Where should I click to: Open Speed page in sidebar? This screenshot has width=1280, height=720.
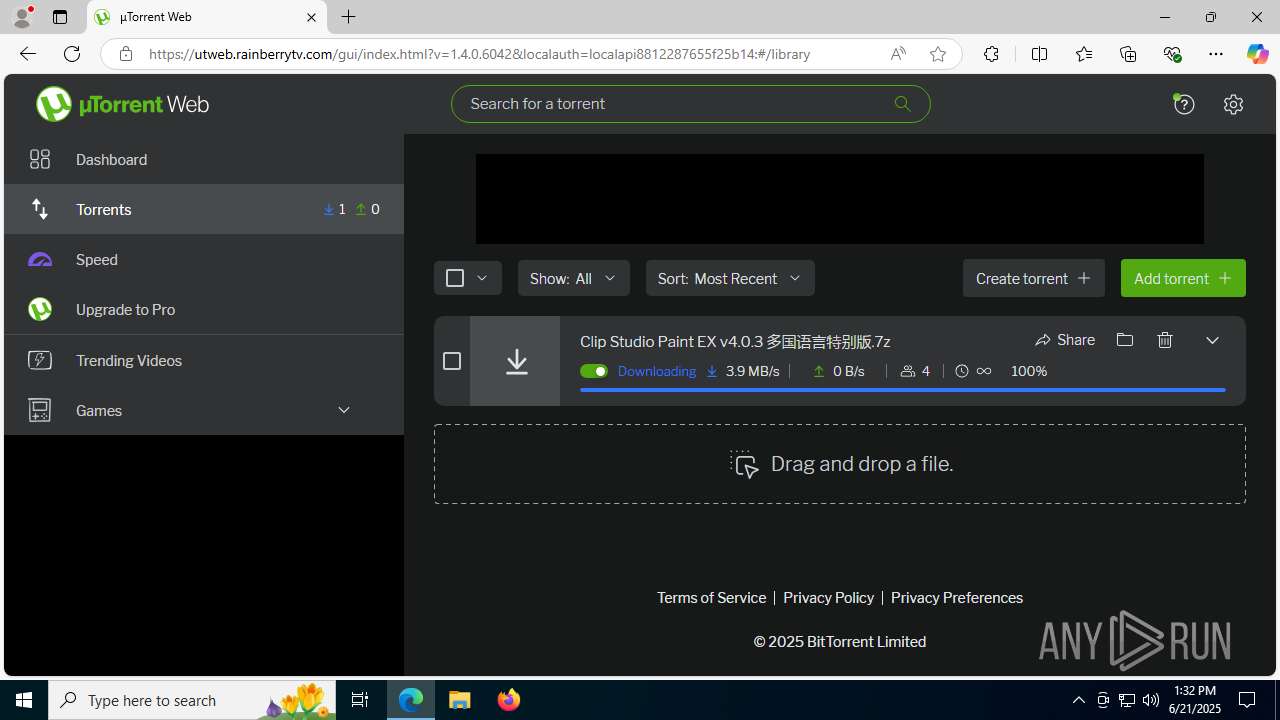pyautogui.click(x=204, y=259)
